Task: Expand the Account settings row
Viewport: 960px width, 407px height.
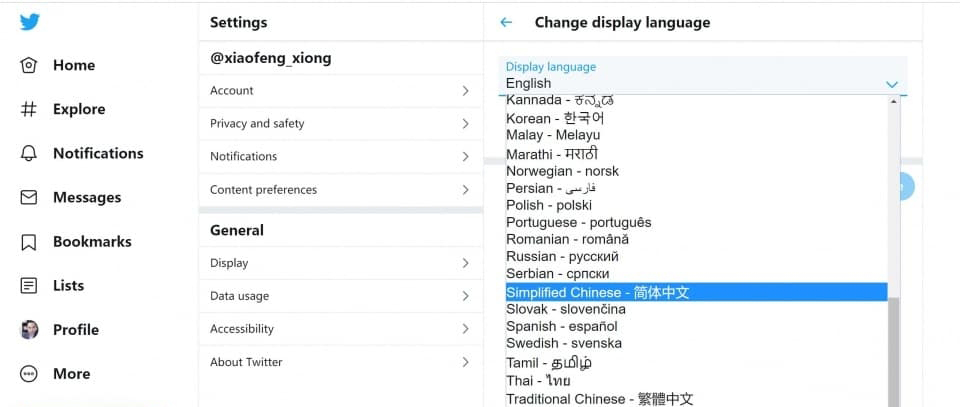Action: [340, 91]
